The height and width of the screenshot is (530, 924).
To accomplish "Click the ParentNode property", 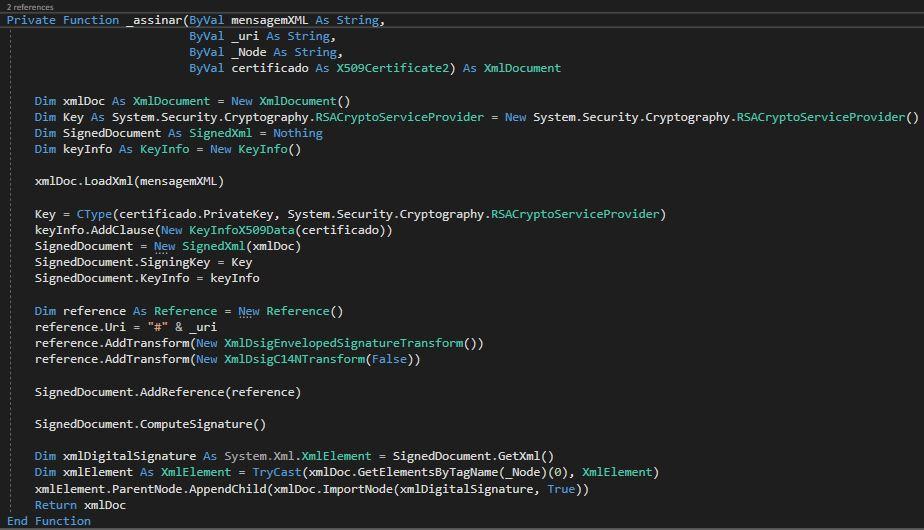I will pos(147,489).
